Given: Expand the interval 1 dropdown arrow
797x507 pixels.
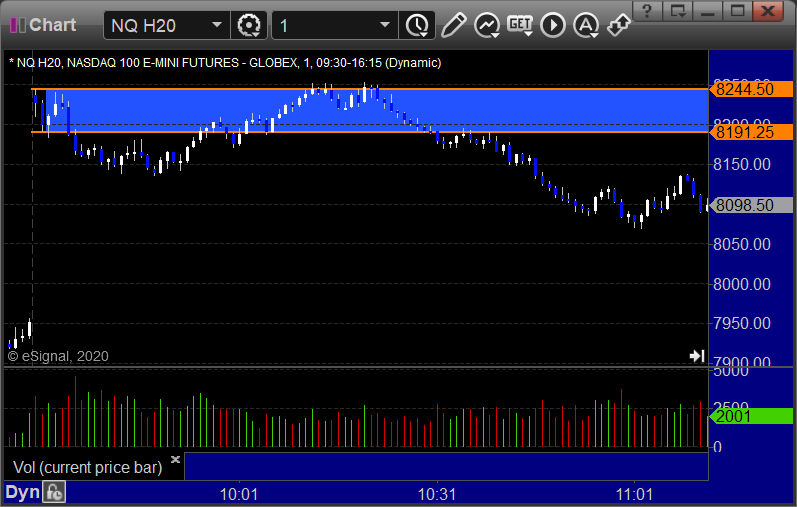Looking at the screenshot, I should click(385, 25).
